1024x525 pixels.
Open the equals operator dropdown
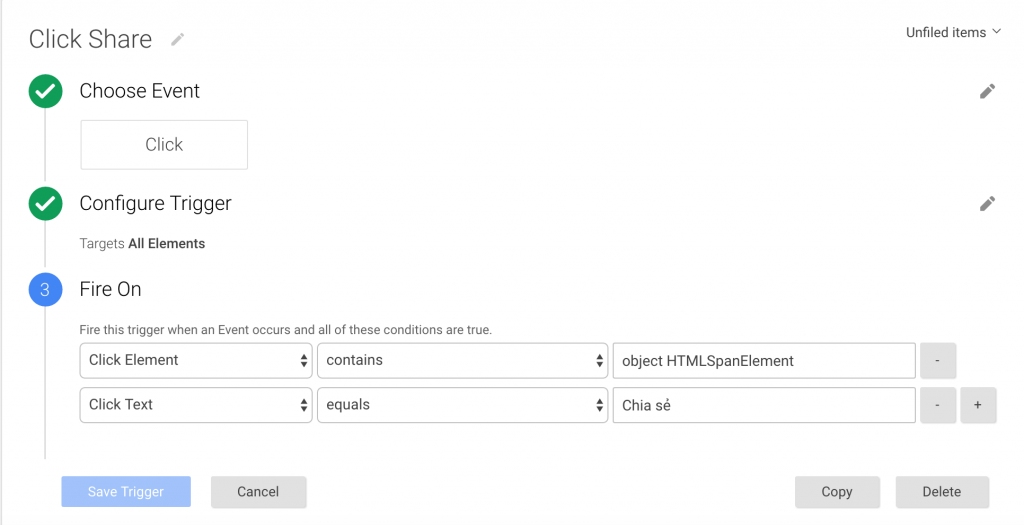coord(462,405)
